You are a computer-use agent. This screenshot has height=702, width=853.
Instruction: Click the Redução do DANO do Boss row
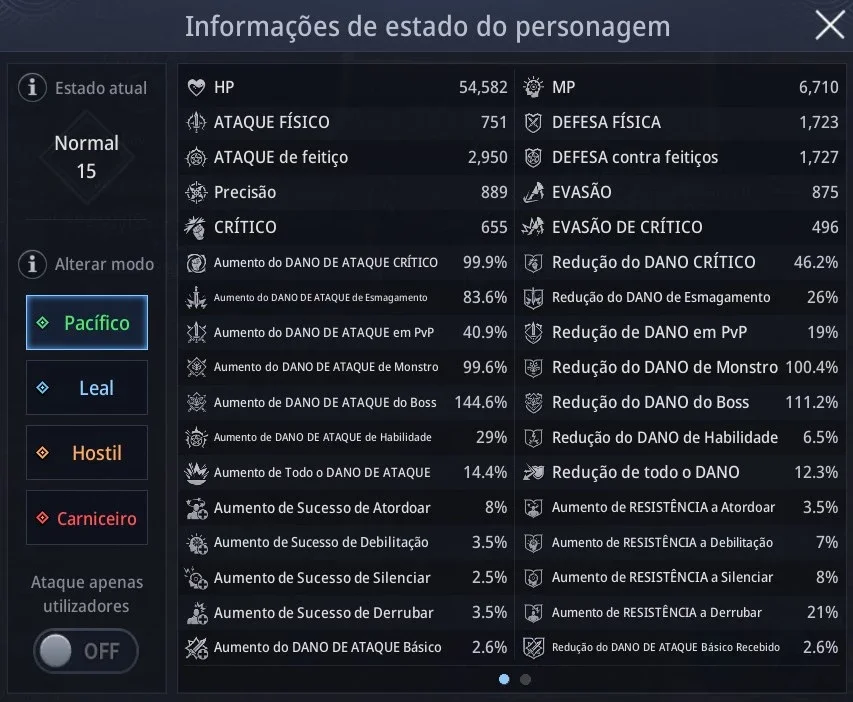coord(680,402)
